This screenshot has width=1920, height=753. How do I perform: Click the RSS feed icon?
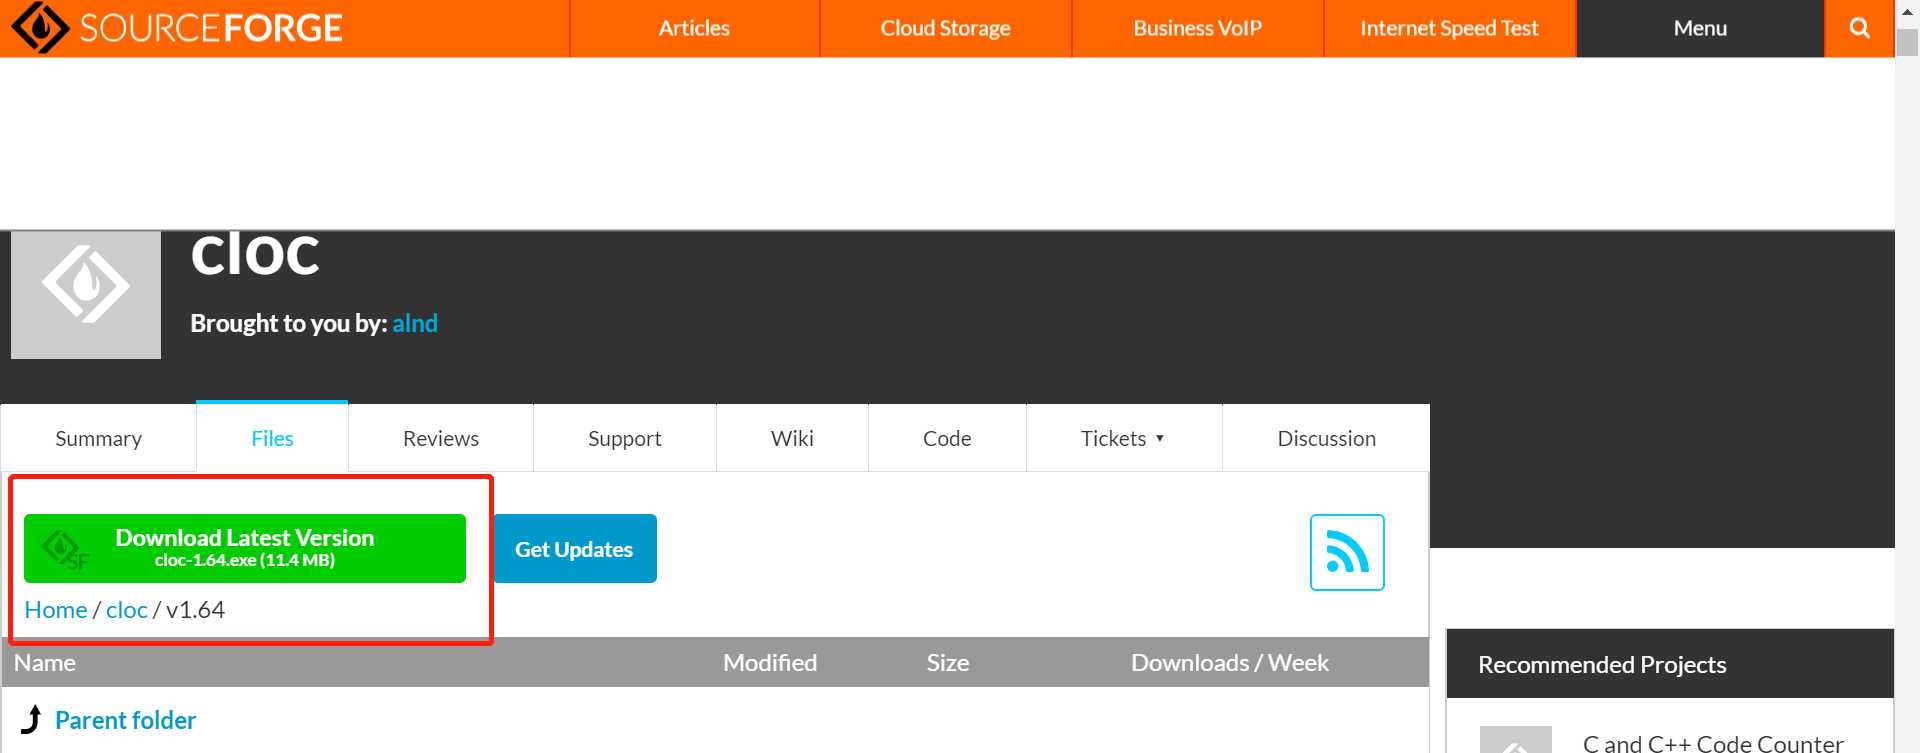[1347, 552]
